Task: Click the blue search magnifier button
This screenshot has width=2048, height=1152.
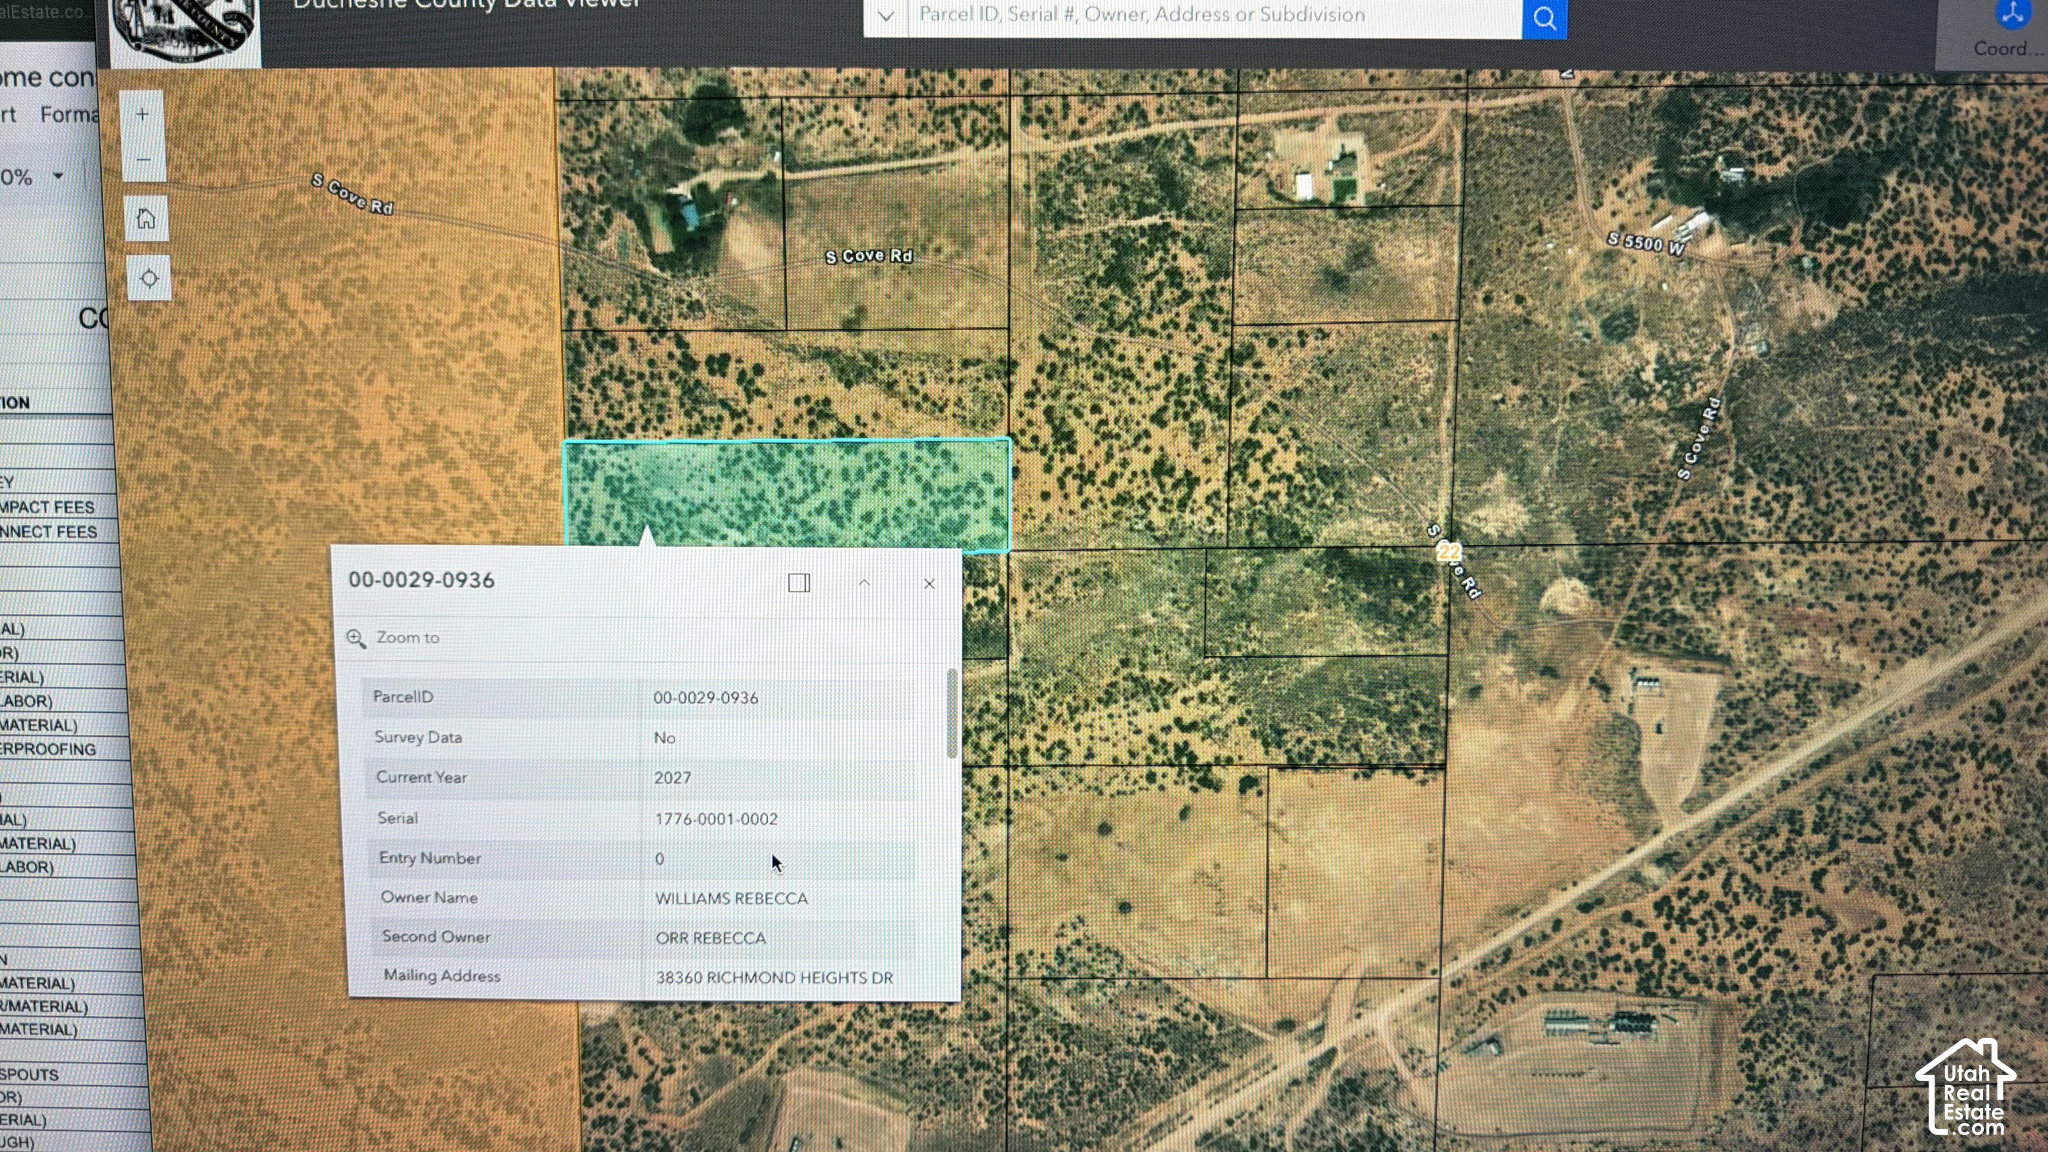Action: [1544, 18]
